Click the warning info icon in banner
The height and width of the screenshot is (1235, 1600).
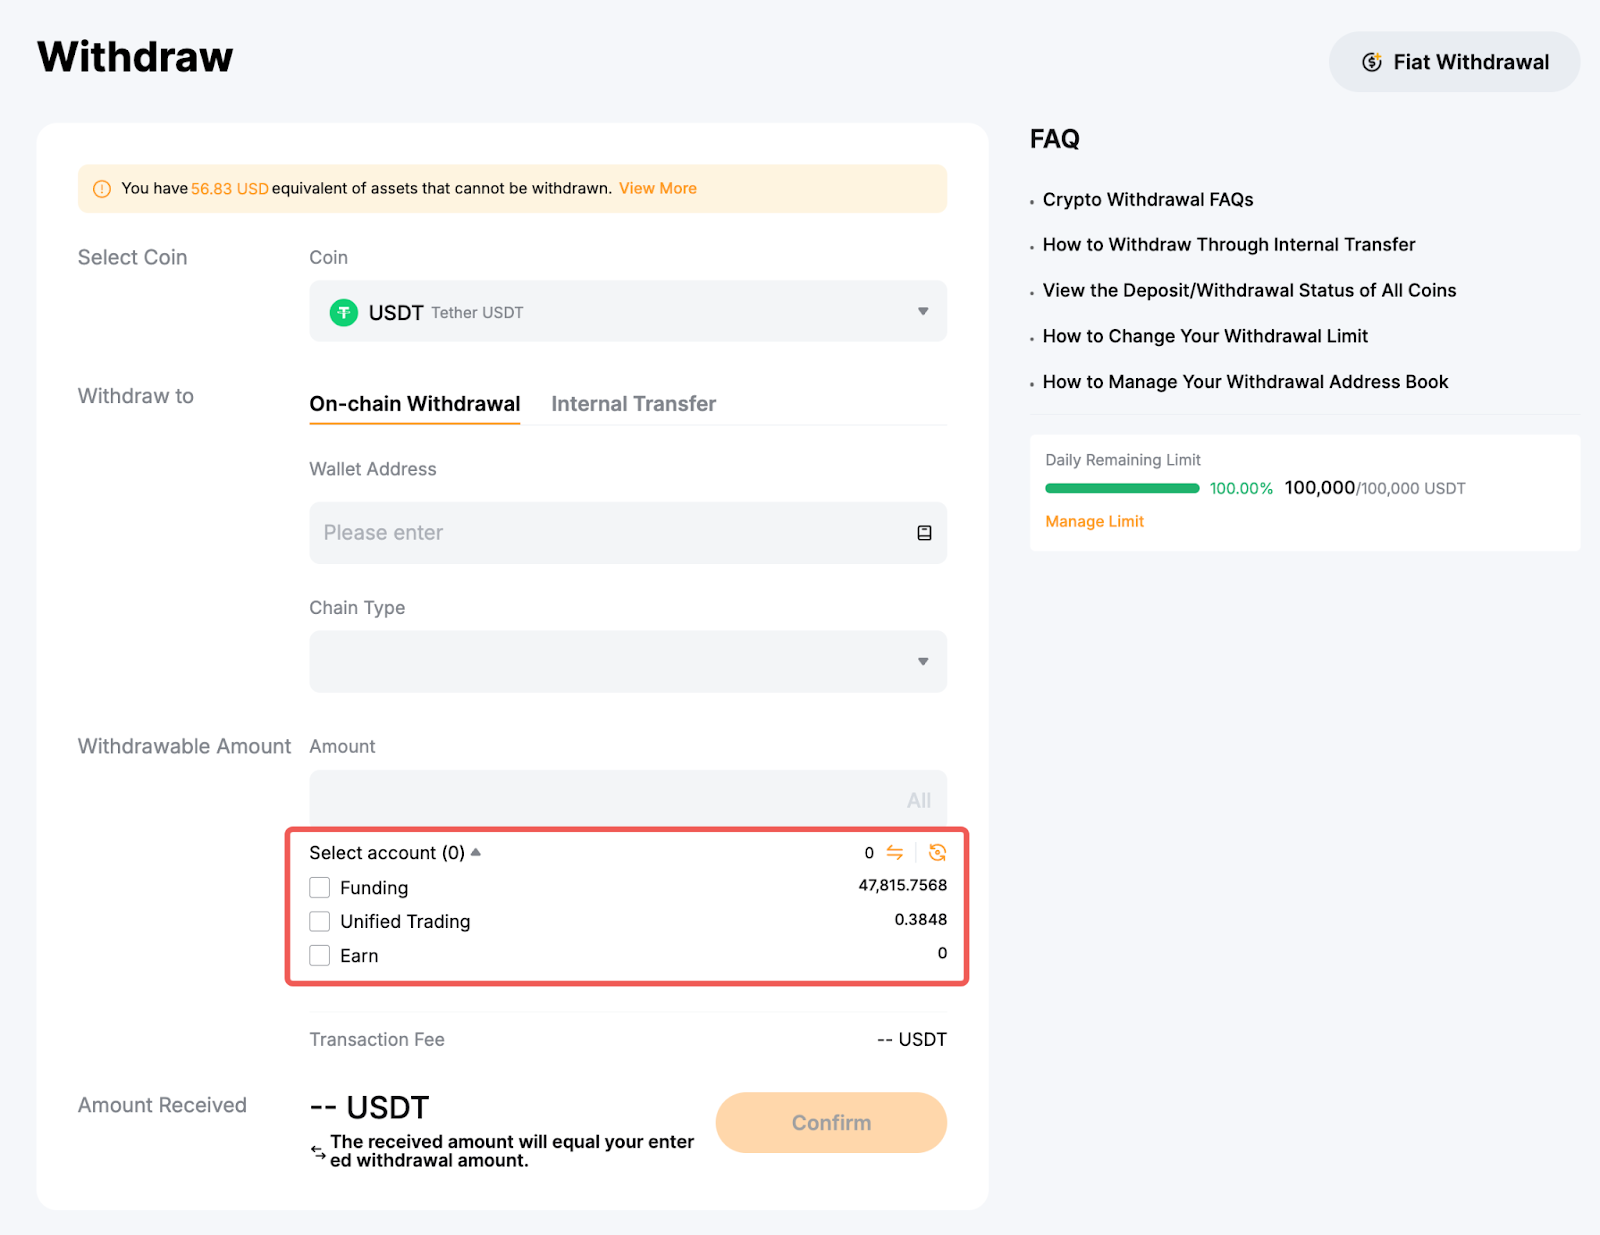[102, 189]
